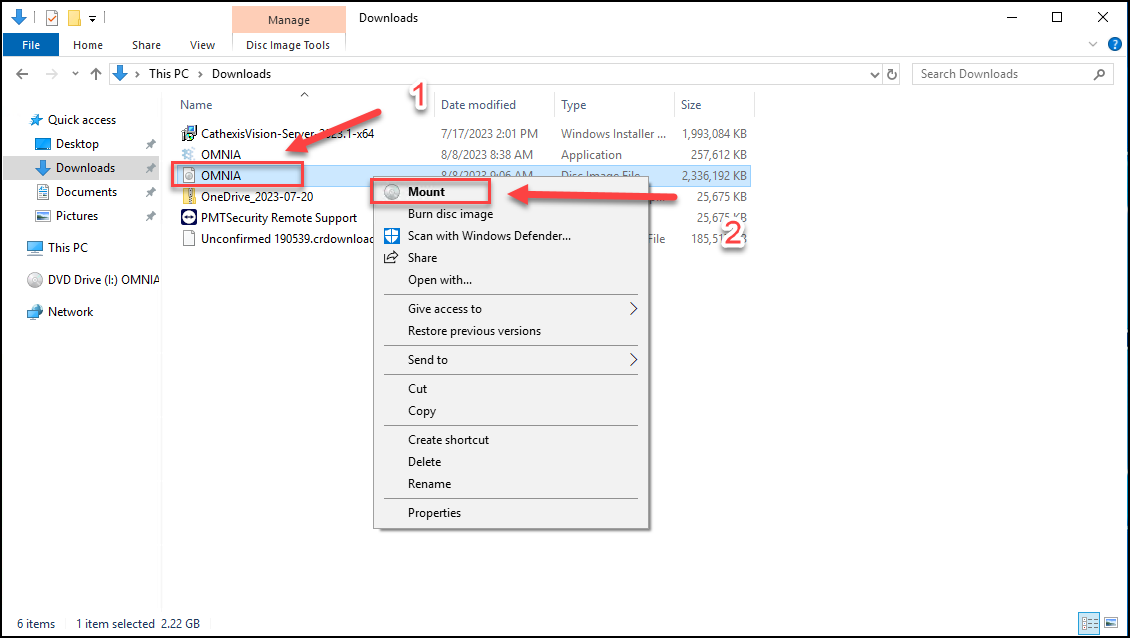Click the OneDrive zip folder icon
The image size is (1130, 638).
(x=189, y=196)
